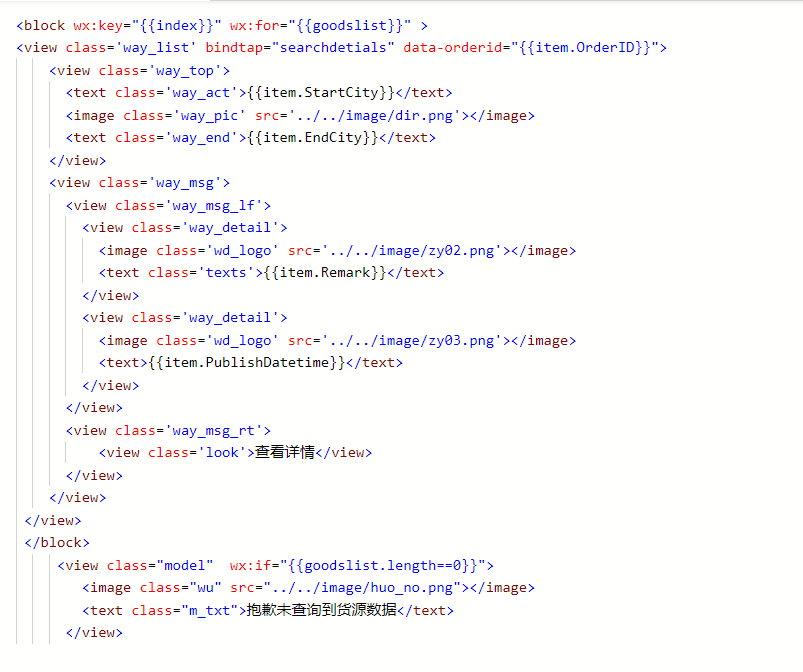Click the wx:for attribute in block tag
This screenshot has height=672, width=803.
pos(320,26)
